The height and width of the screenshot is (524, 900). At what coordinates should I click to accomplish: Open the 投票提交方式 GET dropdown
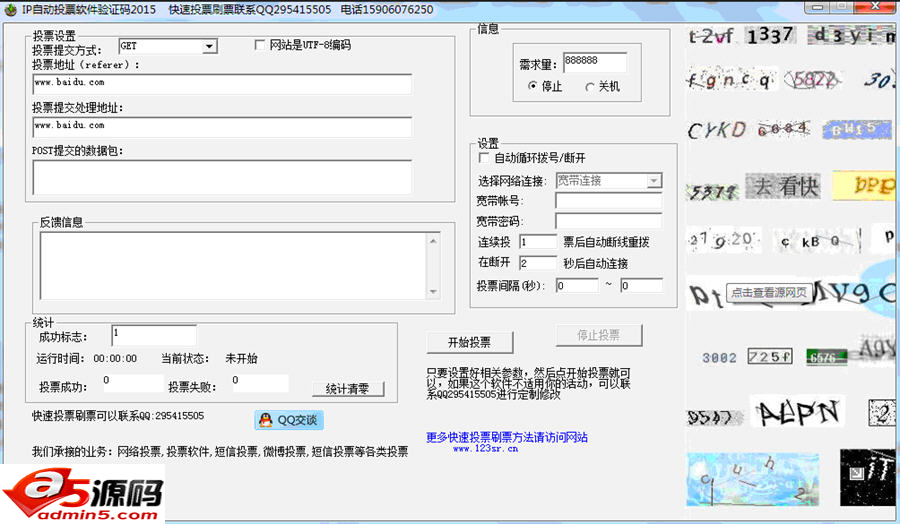210,46
